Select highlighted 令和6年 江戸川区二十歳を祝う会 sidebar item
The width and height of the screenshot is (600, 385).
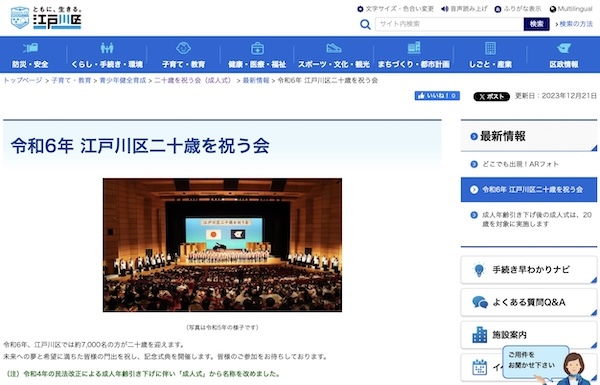coord(529,189)
